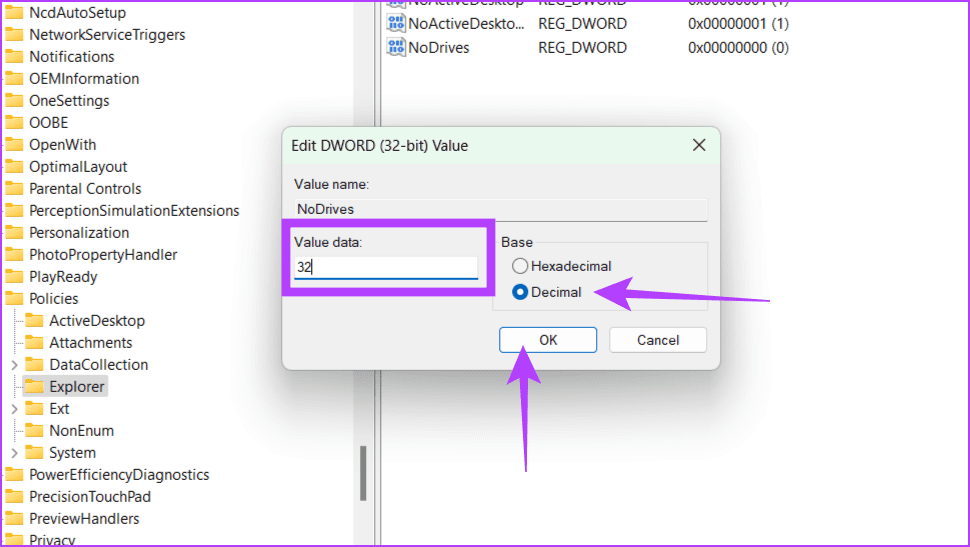Open the OEMInformation folder icon
Viewport: 970px width, 547px height.
(x=14, y=79)
